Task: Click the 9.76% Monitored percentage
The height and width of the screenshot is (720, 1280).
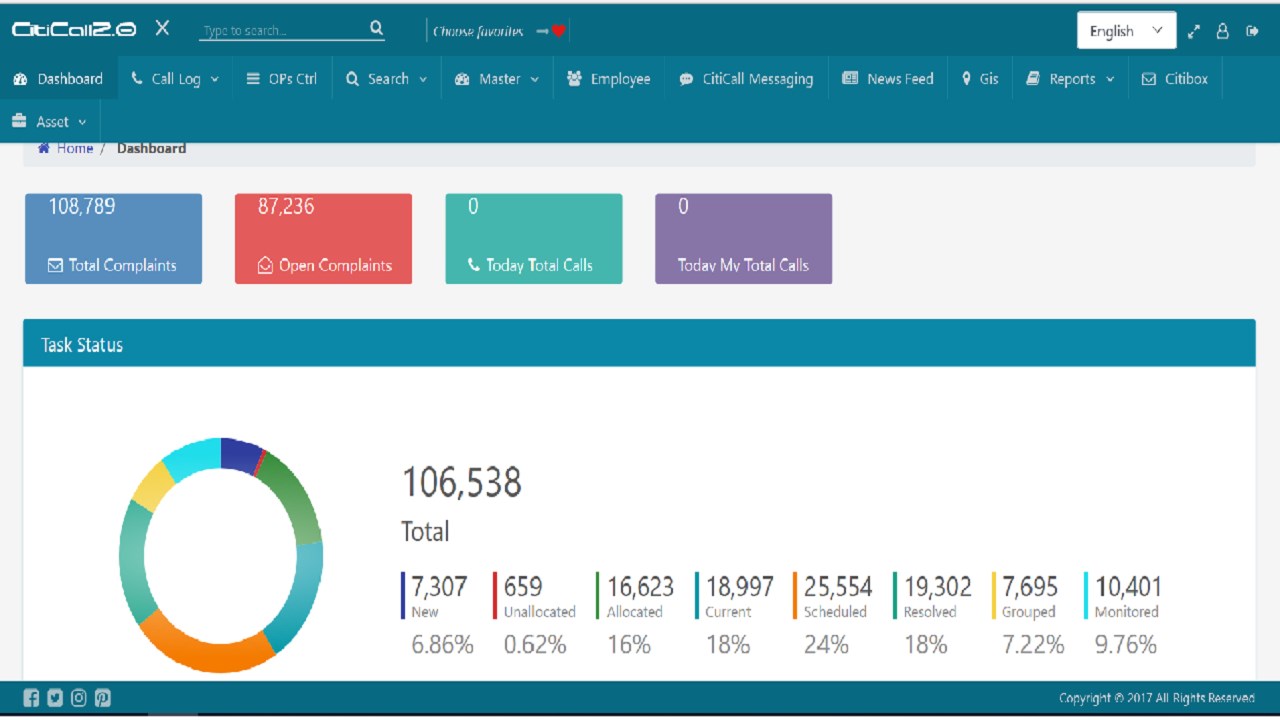Action: [1125, 645]
